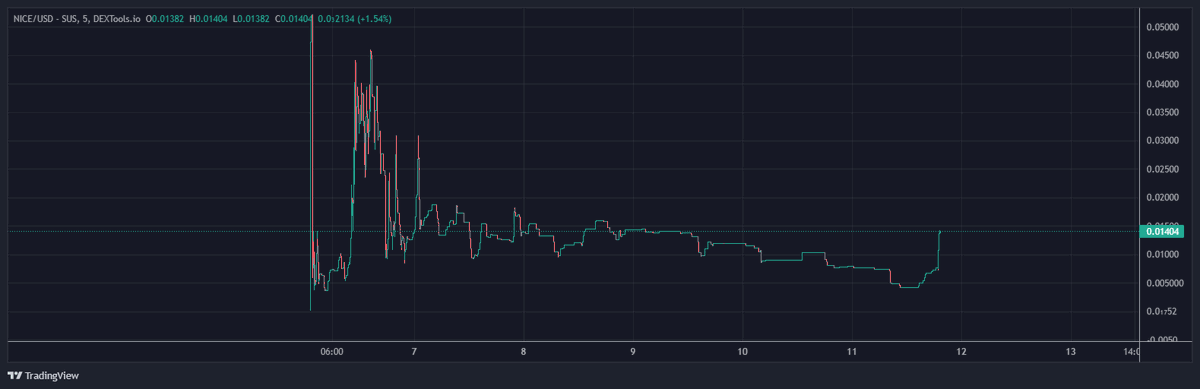This screenshot has width=1200, height=389.
Task: Click the 0.05000 price axis label
Action: [1163, 27]
